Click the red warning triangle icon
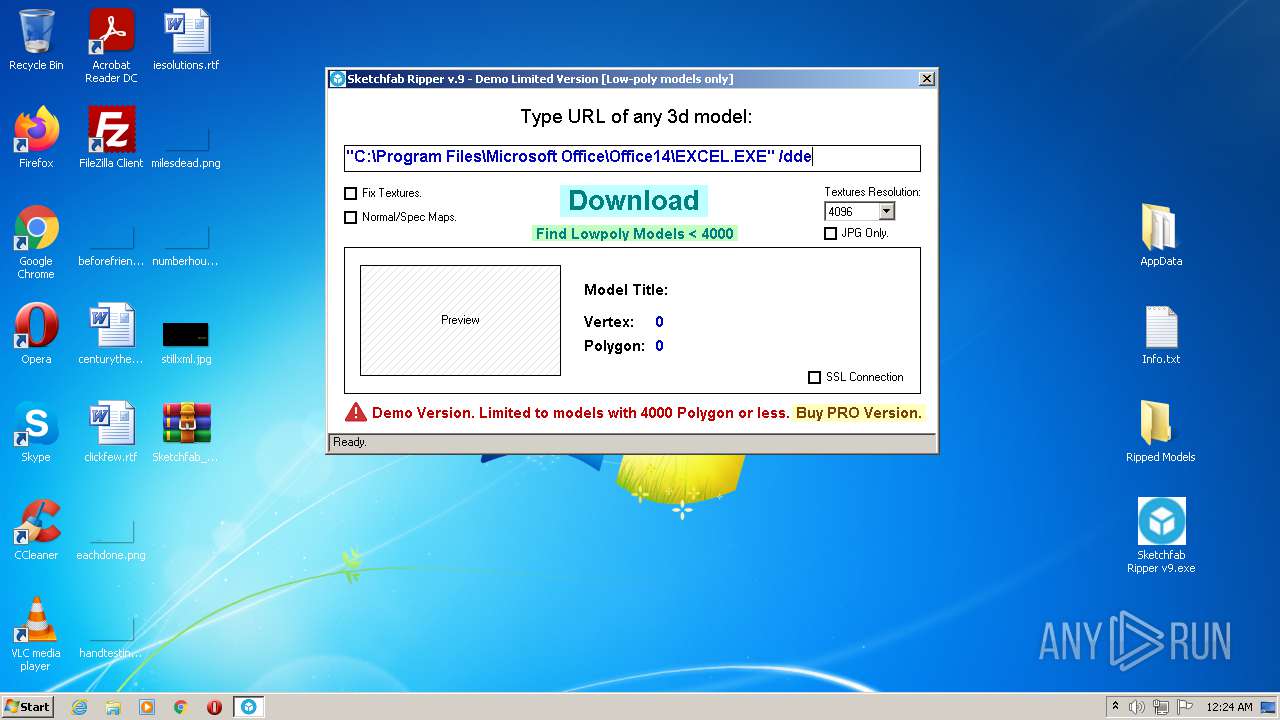Viewport: 1280px width, 720px height. tap(356, 412)
